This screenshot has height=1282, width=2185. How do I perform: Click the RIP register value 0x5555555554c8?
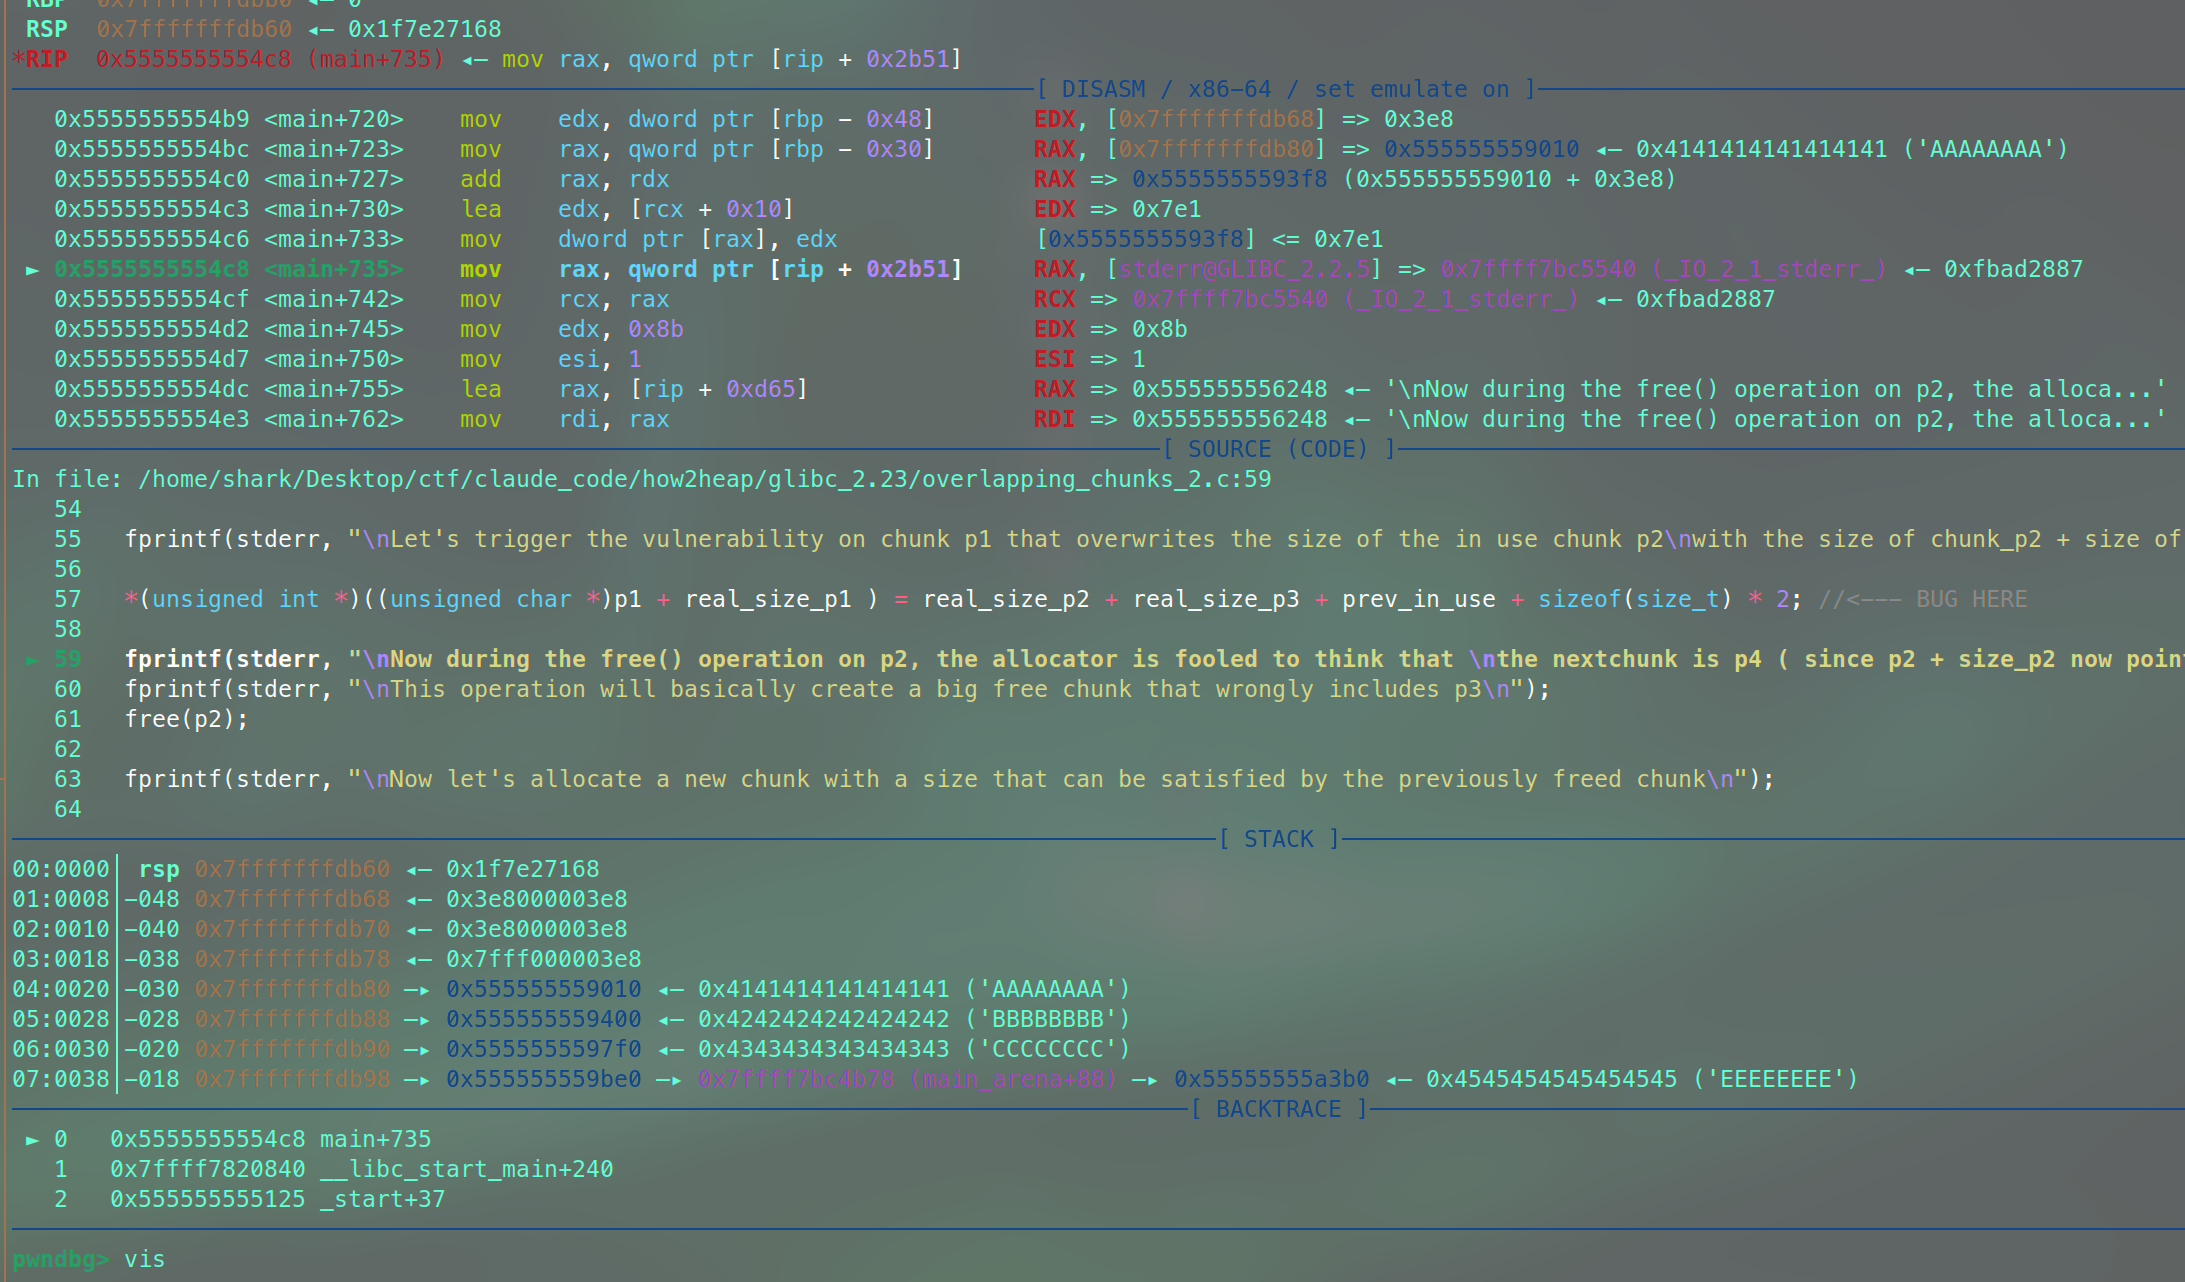(x=193, y=59)
